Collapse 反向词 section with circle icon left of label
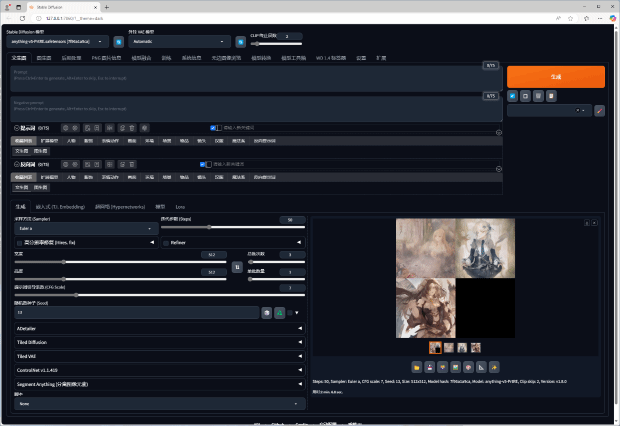 click(17, 165)
